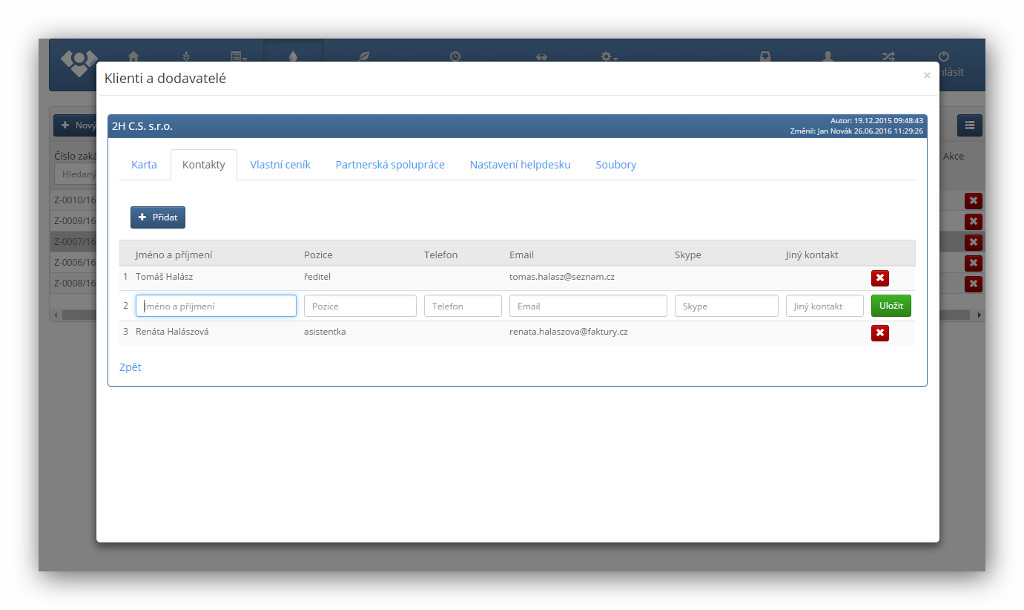Screen dimensions: 1024x610
Task: Close the Klienti a dodavatelé dialog
Action: [x=926, y=76]
